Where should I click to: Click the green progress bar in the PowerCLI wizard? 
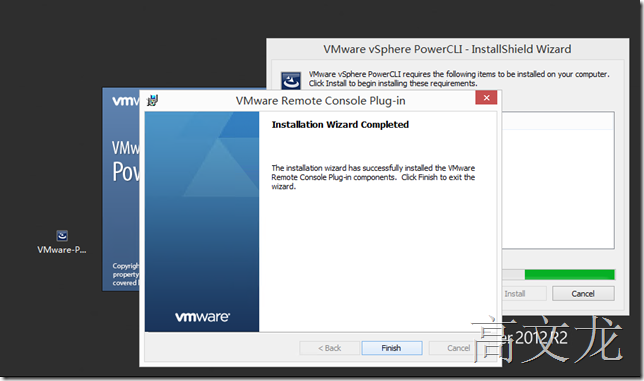[x=569, y=274]
